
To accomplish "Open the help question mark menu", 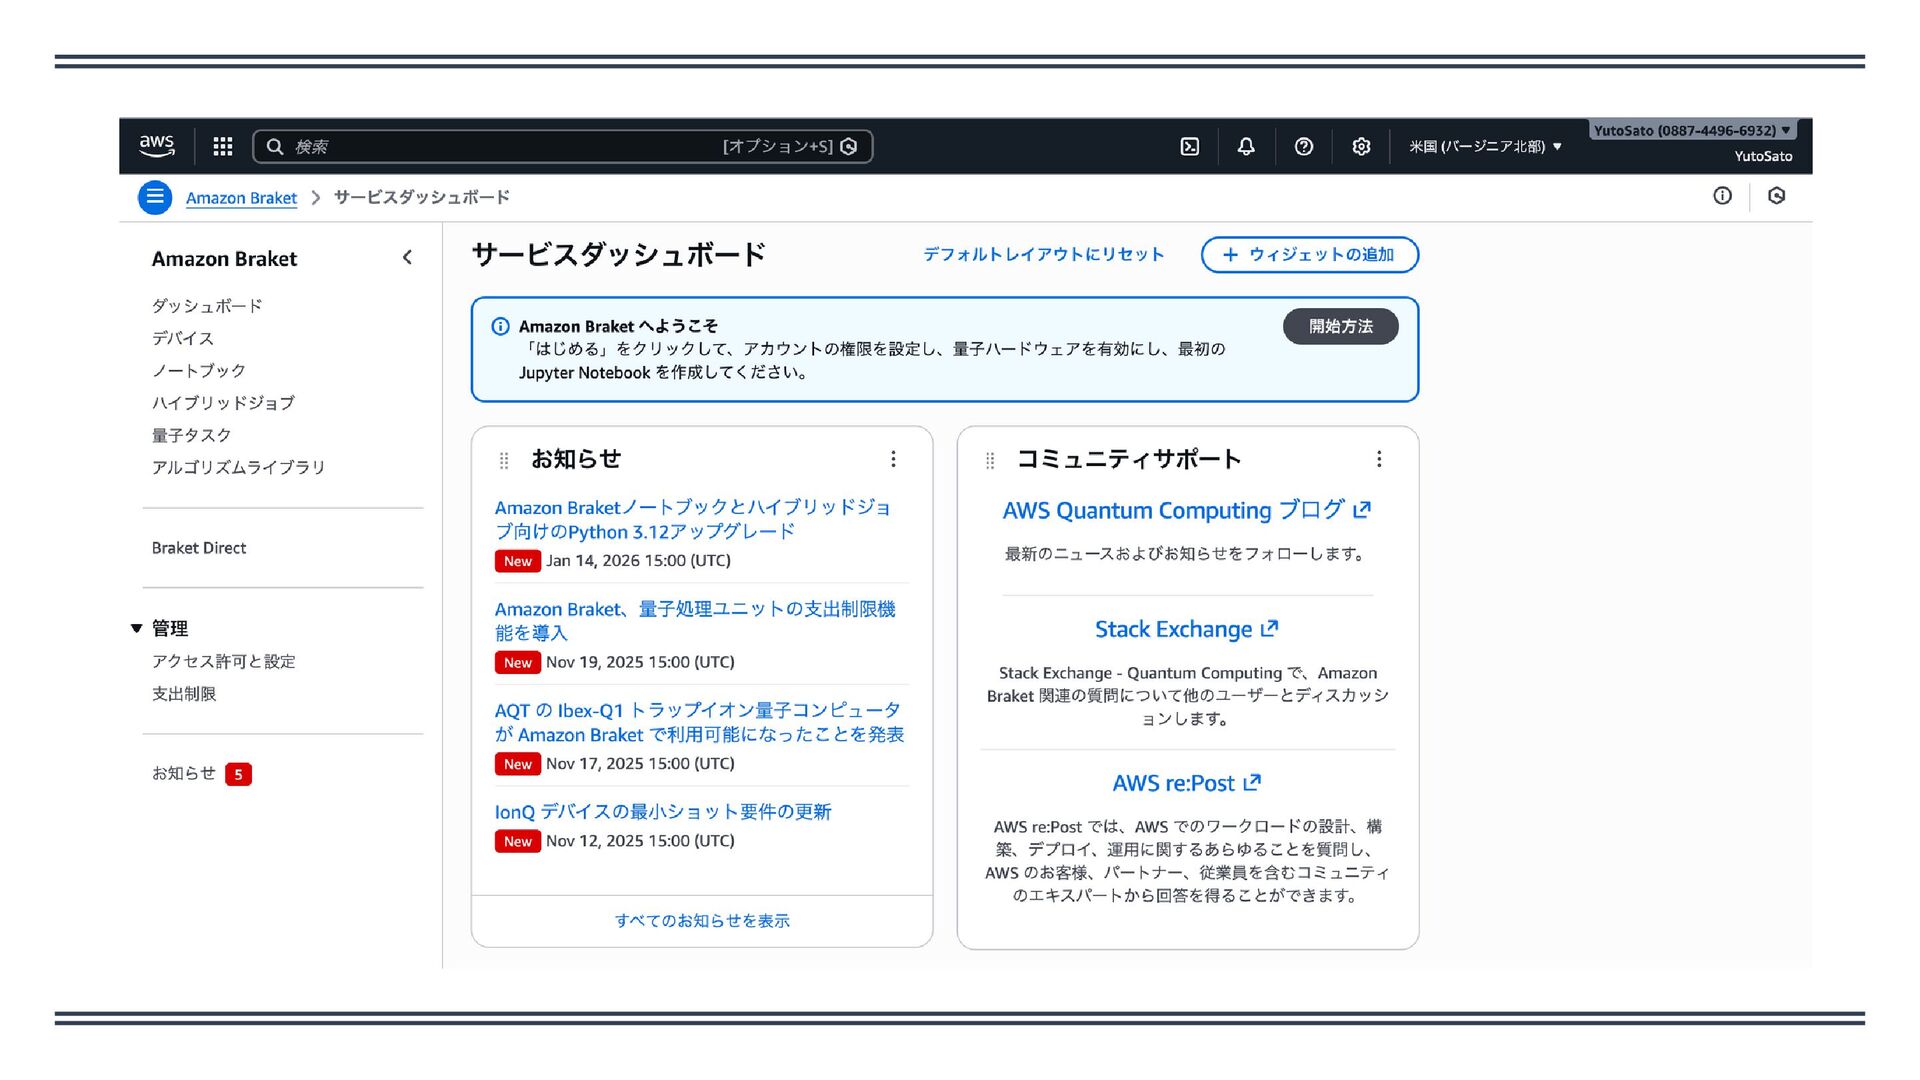I will (x=1303, y=147).
